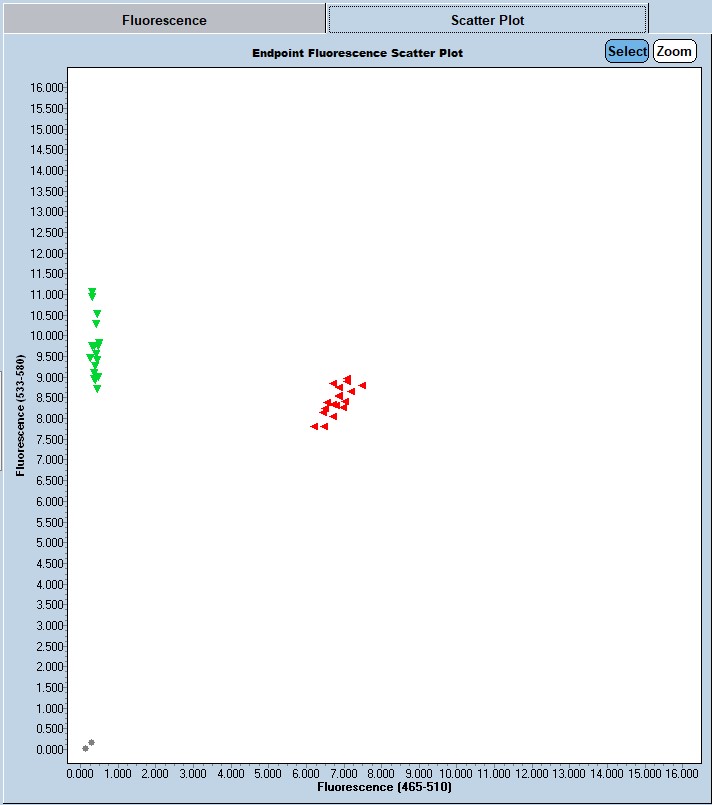Click the 16.000 x-axis tick label
712x805 pixels.
(x=683, y=773)
